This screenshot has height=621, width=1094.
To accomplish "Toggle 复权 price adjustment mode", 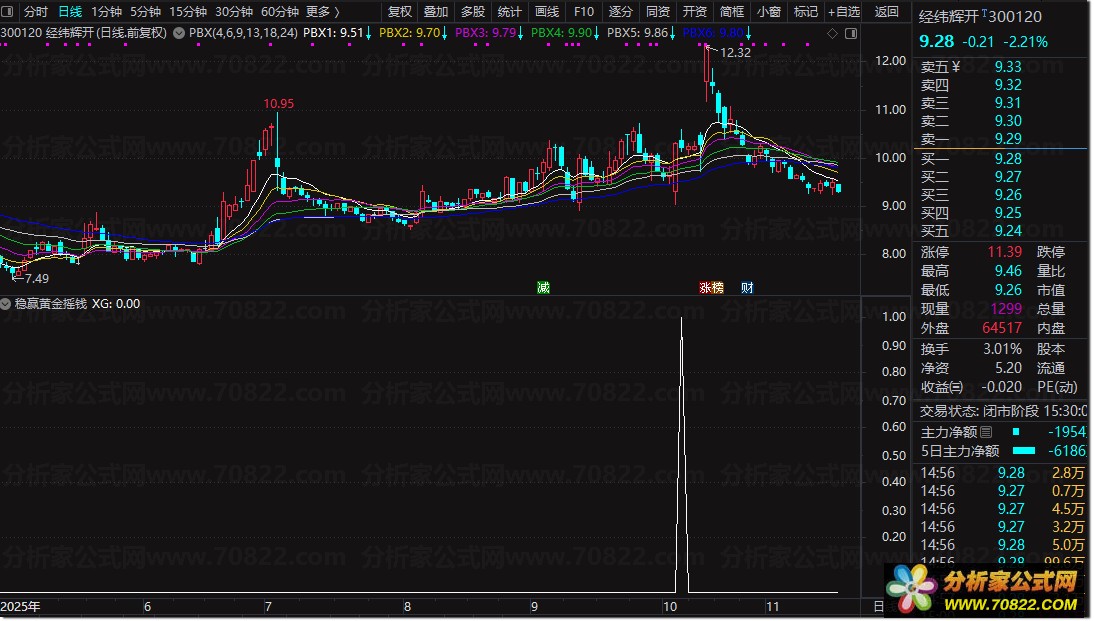I will point(399,12).
